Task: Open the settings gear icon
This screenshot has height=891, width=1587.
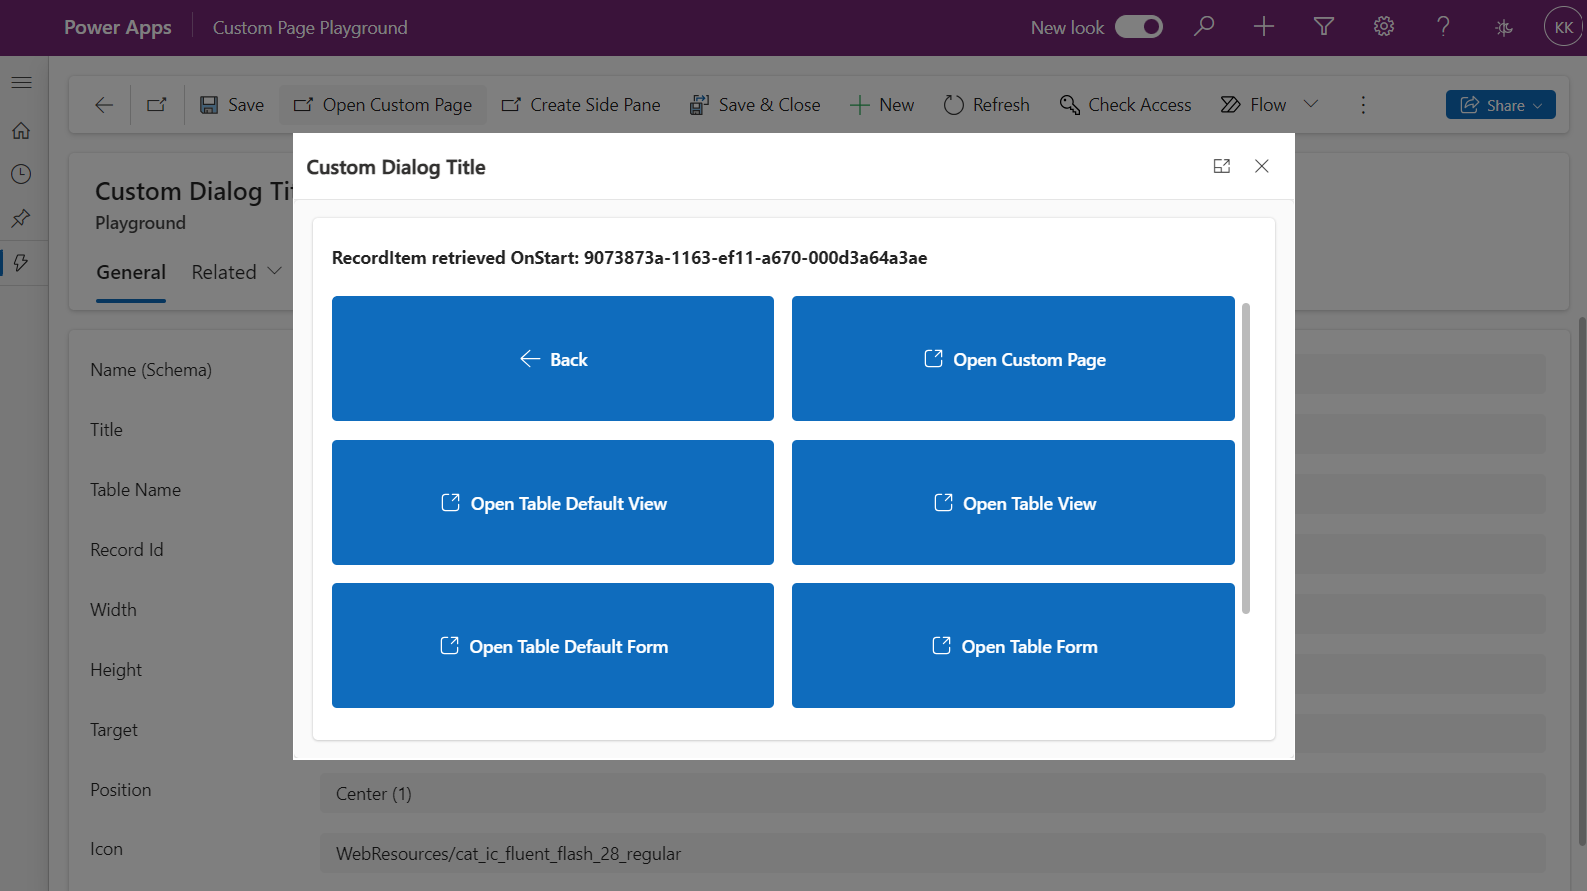Action: point(1384,27)
